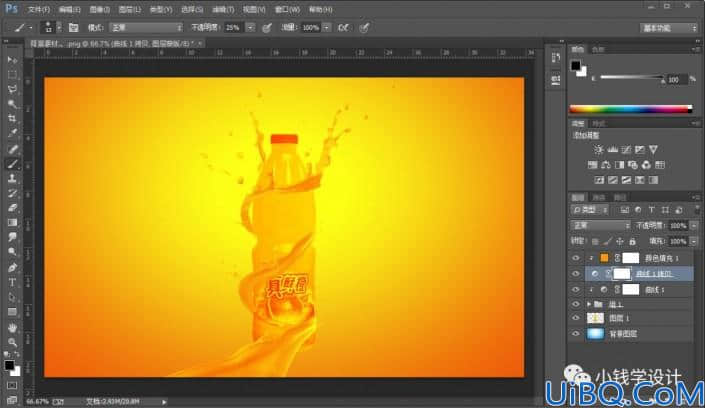Open the 窗口(W) menu
Image resolution: width=705 pixels, height=408 pixels.
coord(287,9)
